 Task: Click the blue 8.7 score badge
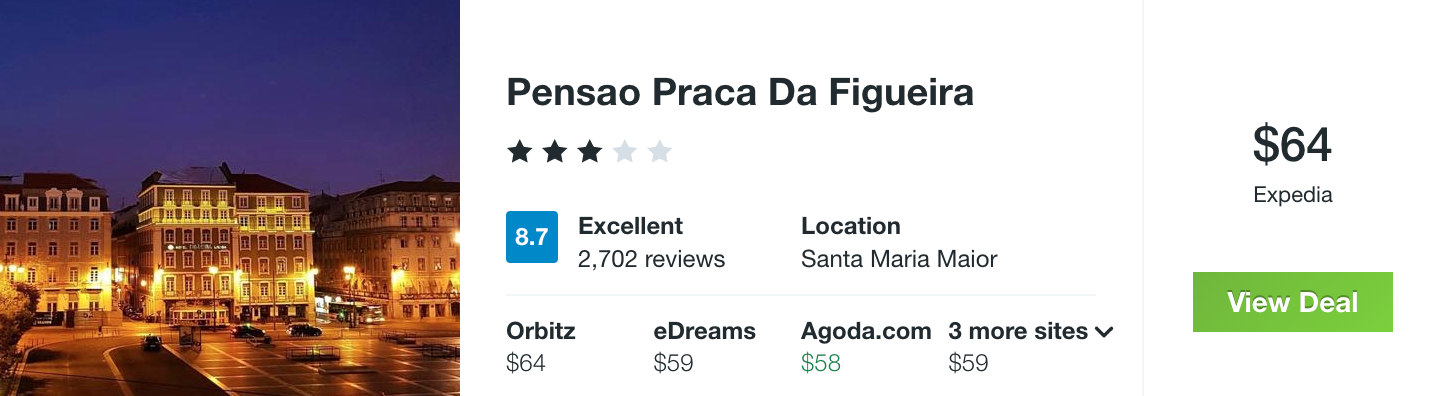(531, 237)
